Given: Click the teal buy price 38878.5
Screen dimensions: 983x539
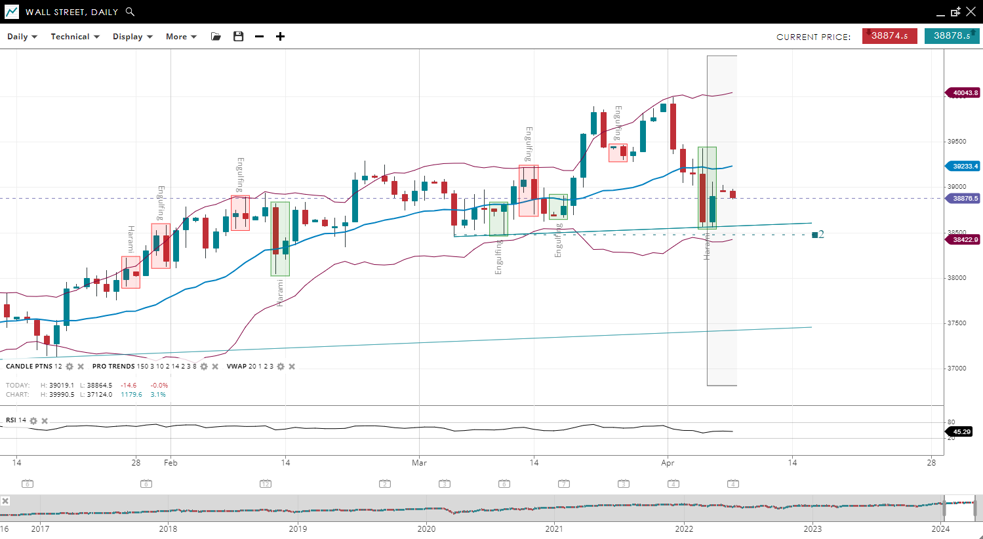Looking at the screenshot, I should [x=950, y=36].
